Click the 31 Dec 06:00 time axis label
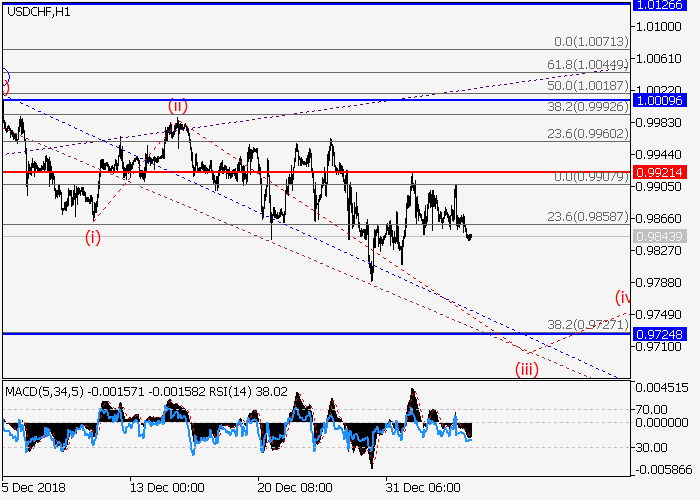700x500 pixels. tap(423, 488)
